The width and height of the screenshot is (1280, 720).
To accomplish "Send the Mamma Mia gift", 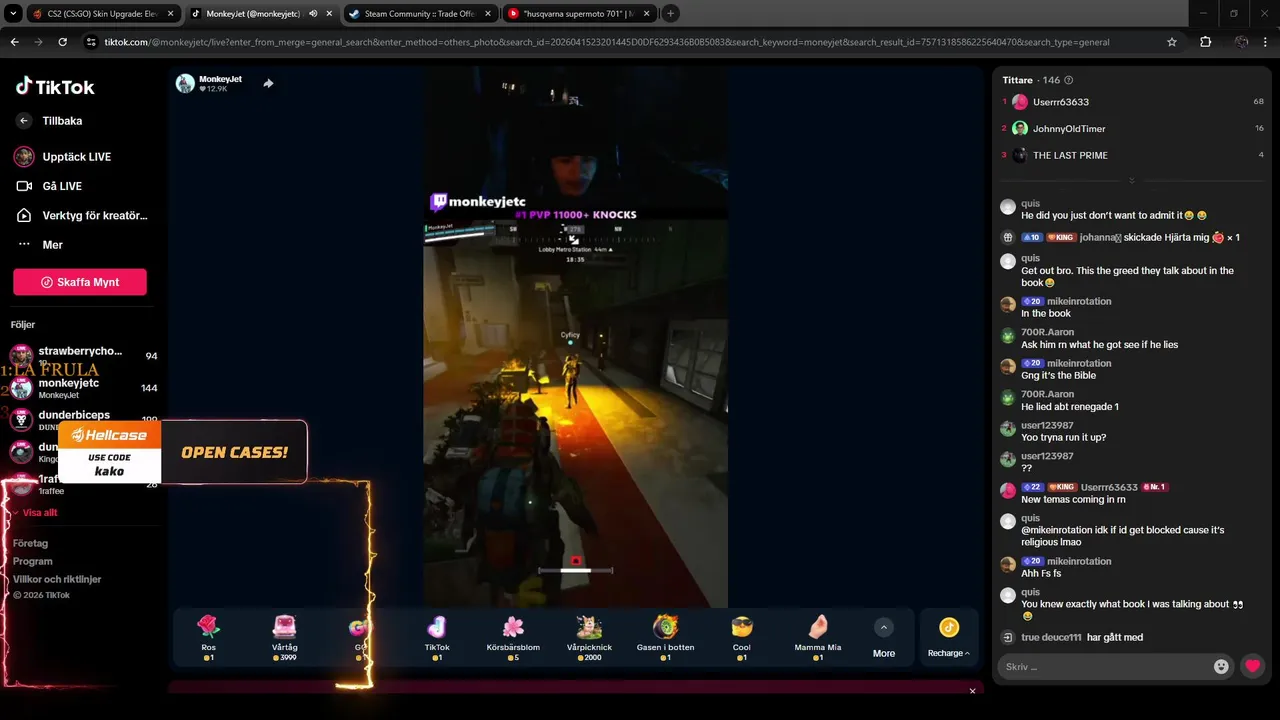I will [x=817, y=637].
